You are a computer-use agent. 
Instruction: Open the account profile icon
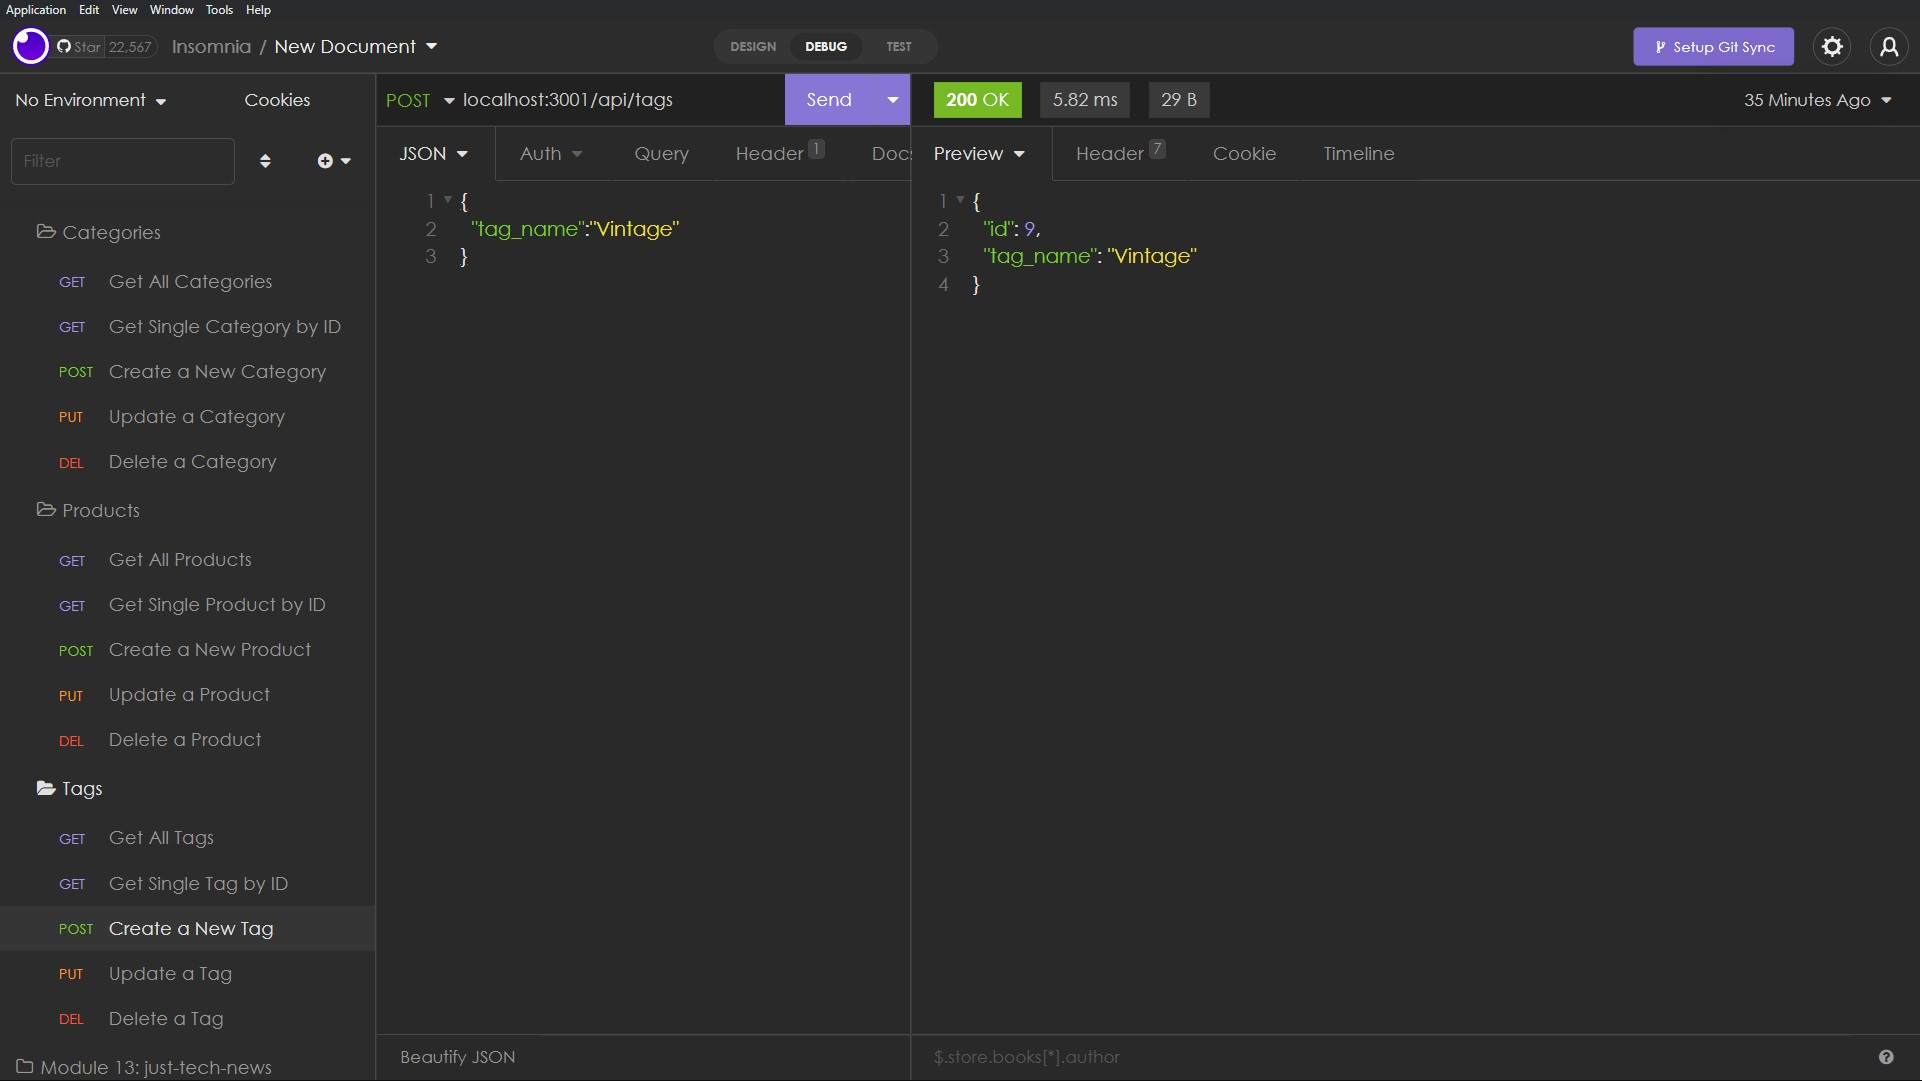(x=1890, y=46)
